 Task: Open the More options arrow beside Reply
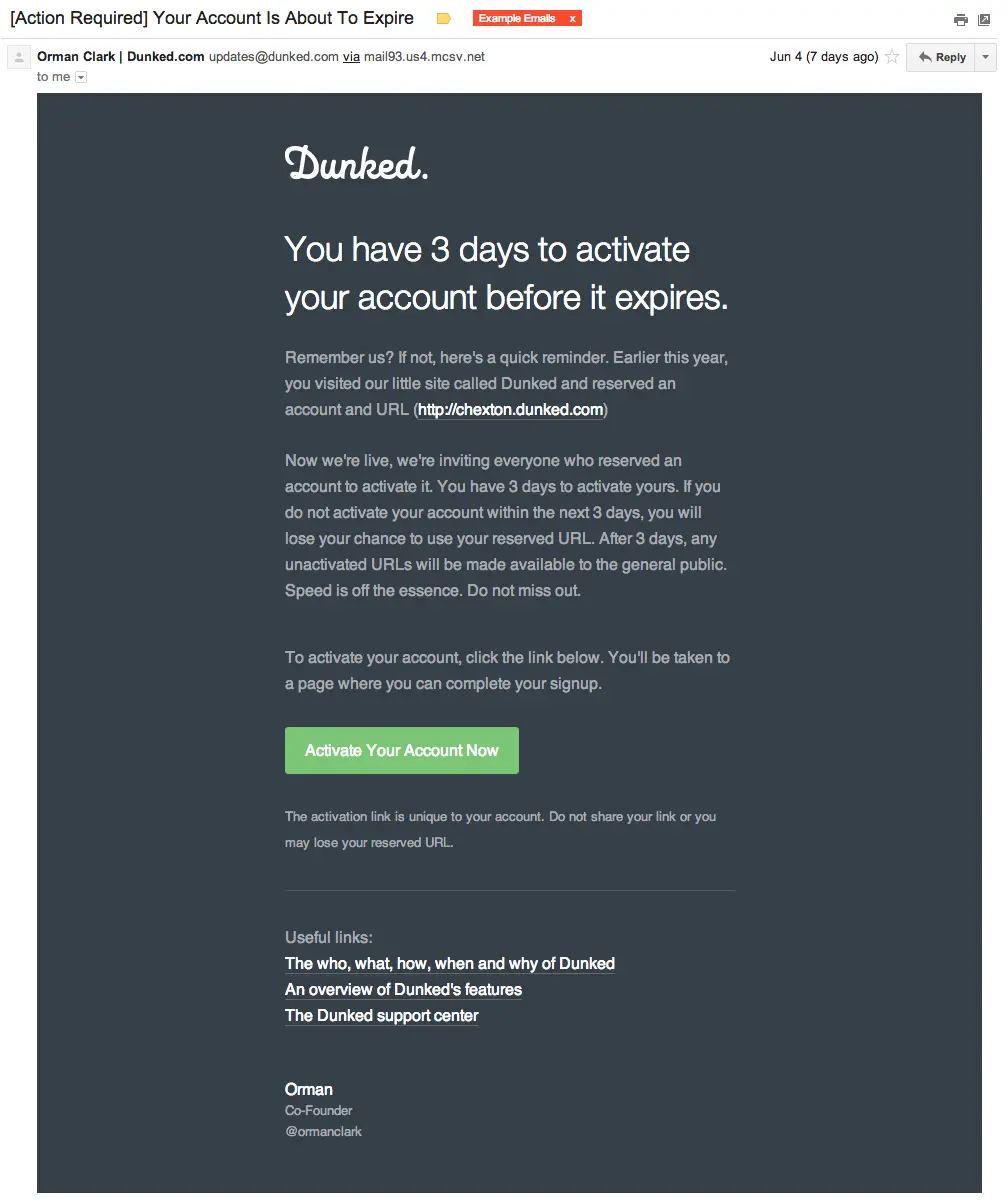tap(986, 57)
